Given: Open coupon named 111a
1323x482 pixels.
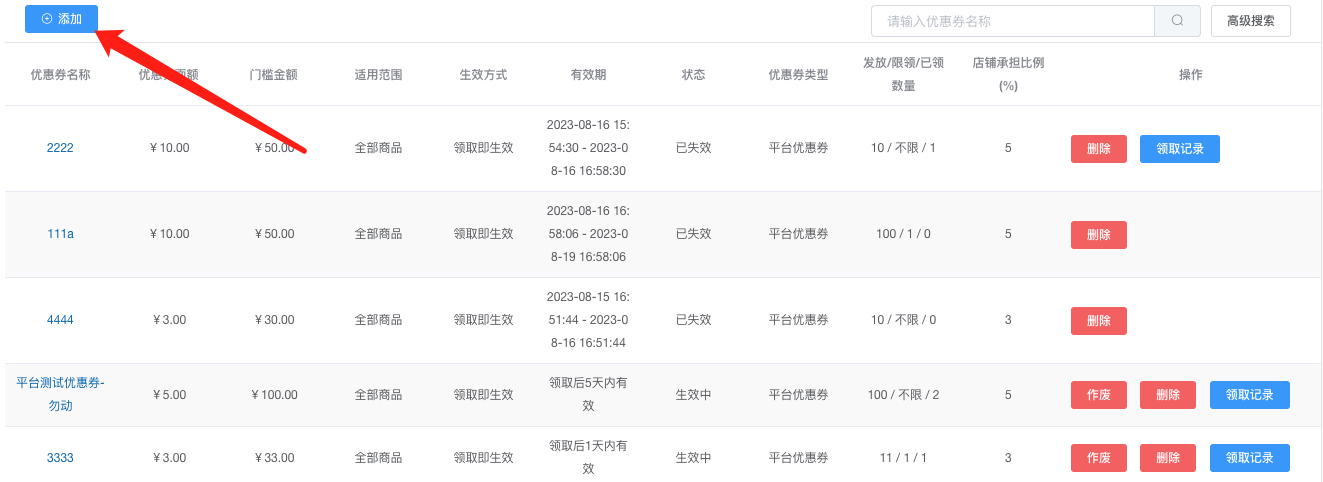Looking at the screenshot, I should pyautogui.click(x=60, y=234).
